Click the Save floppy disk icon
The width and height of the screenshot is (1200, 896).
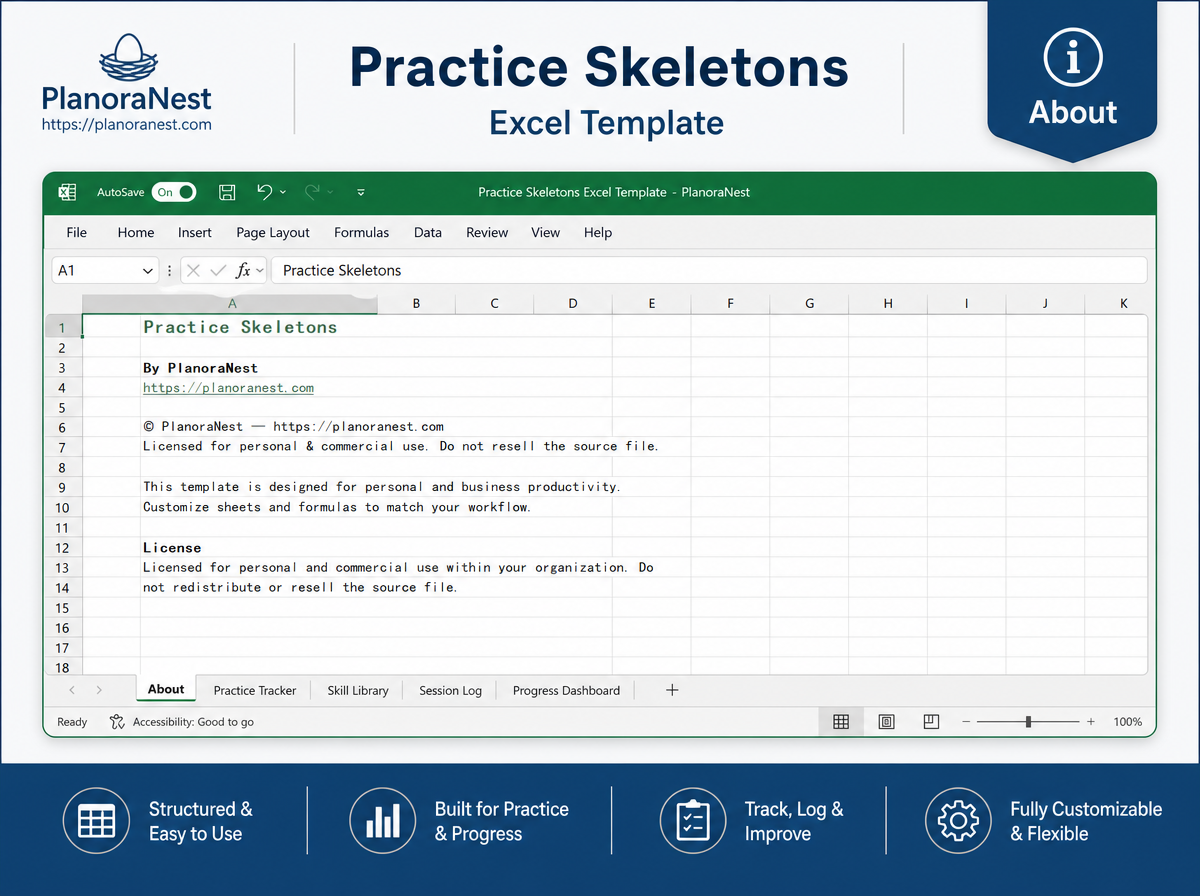pos(227,192)
